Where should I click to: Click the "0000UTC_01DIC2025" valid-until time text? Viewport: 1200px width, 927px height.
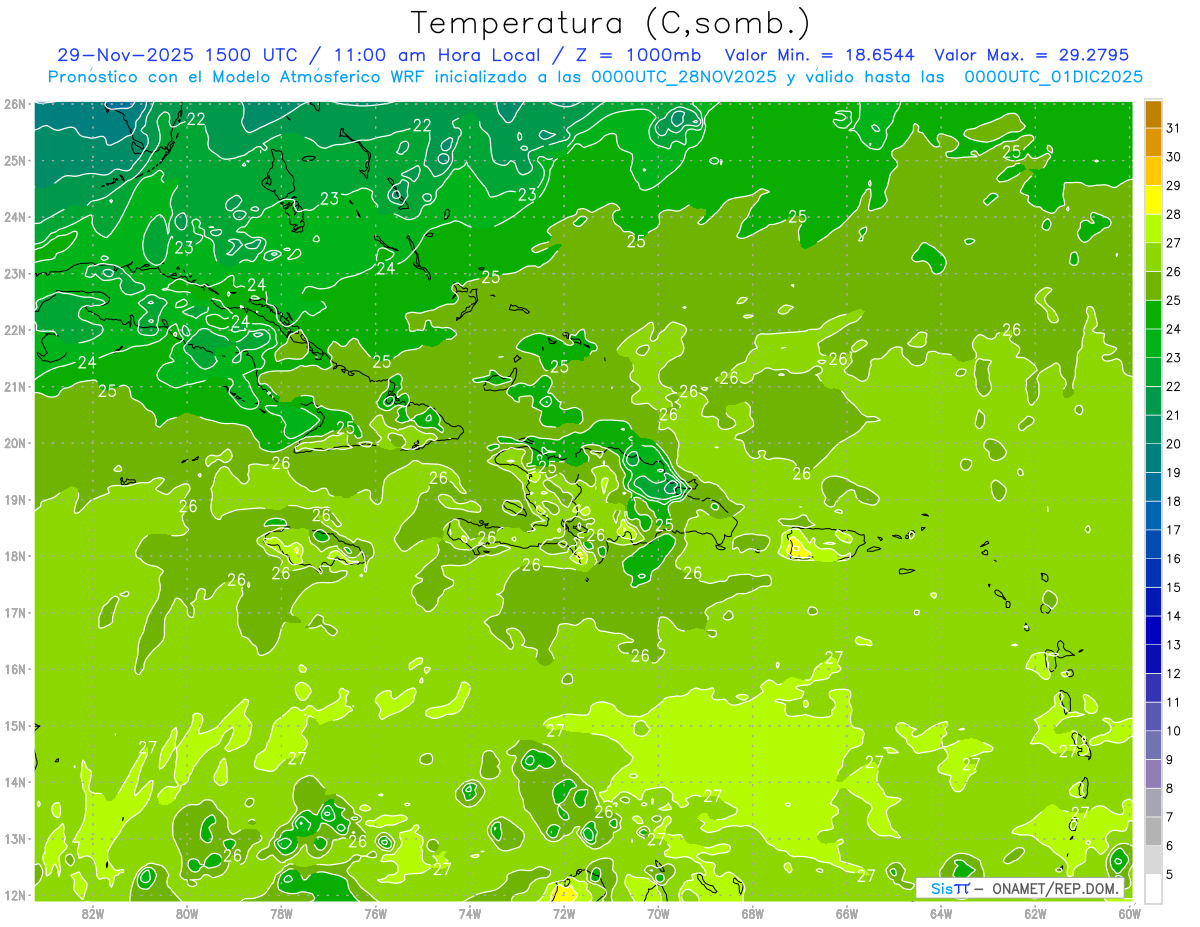coord(1053,77)
